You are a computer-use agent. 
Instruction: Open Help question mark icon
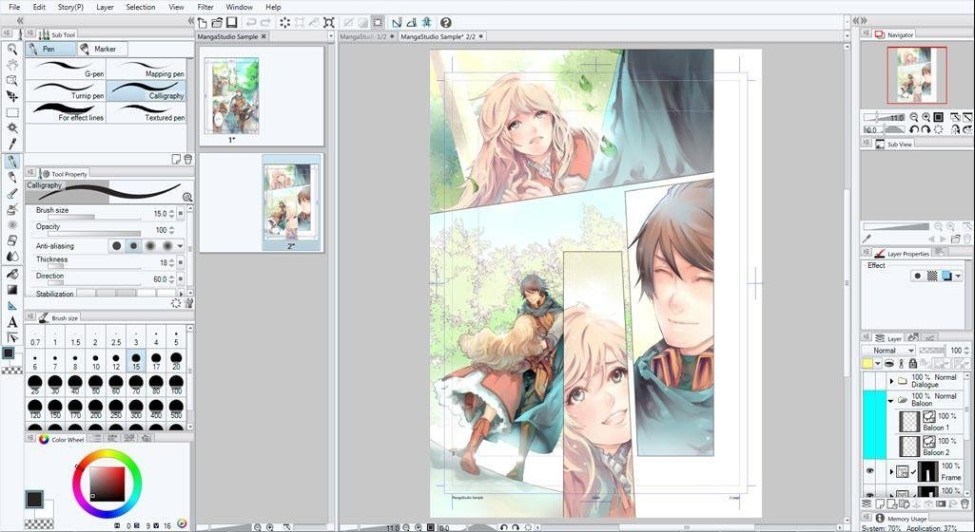click(446, 22)
